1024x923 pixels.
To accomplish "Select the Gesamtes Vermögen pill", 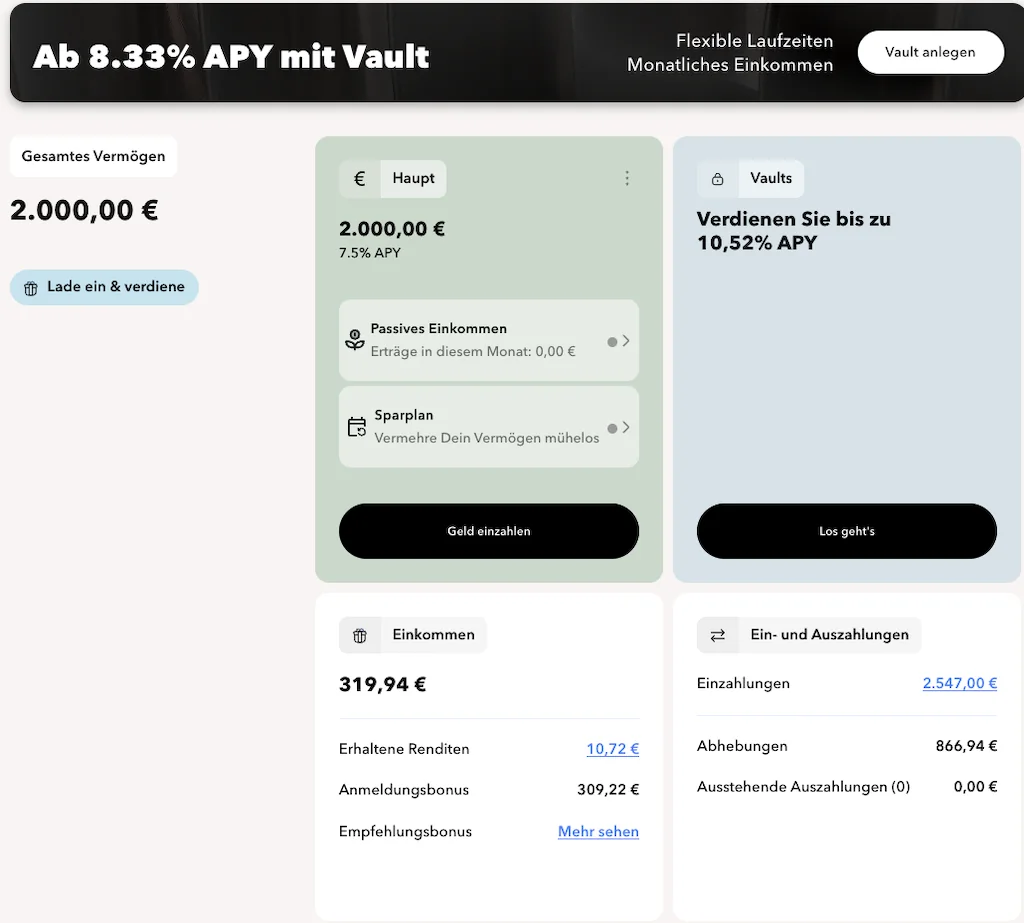I will click(x=93, y=156).
